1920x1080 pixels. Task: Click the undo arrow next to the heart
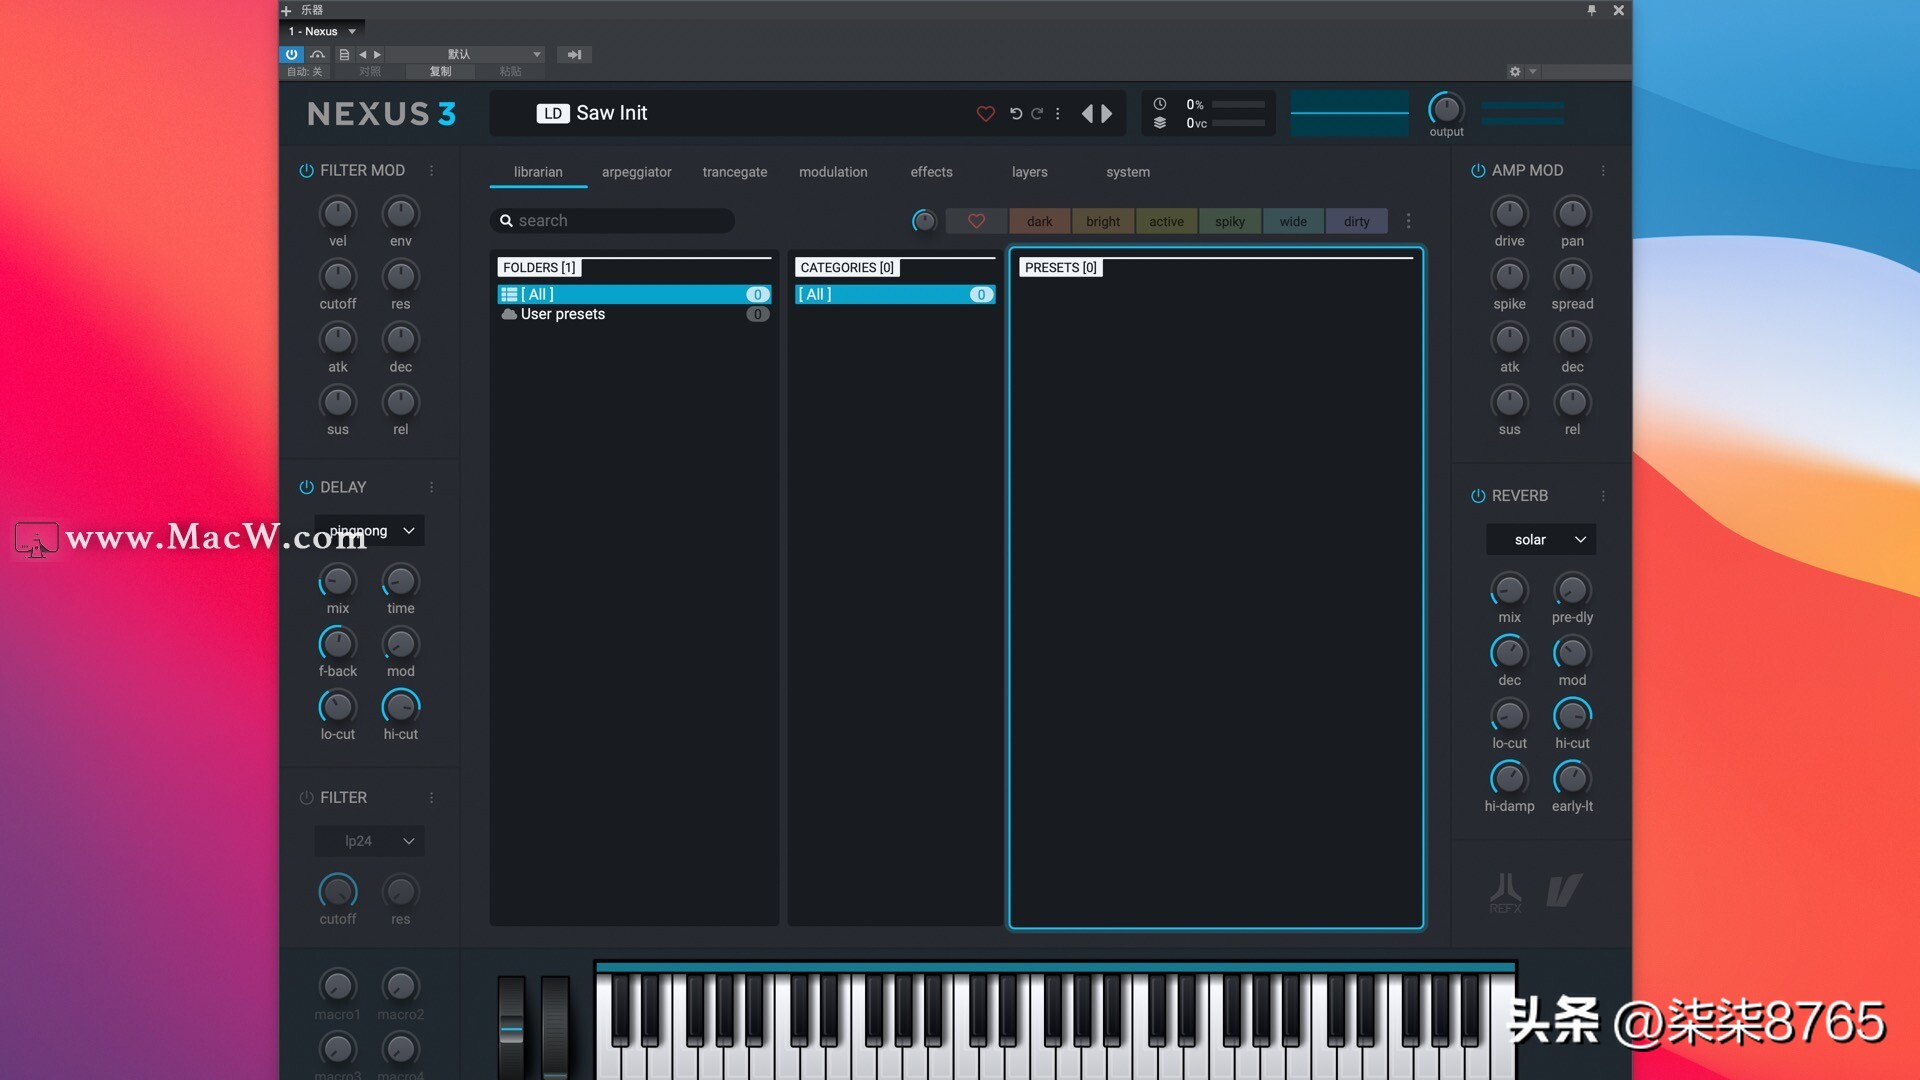click(x=1016, y=113)
